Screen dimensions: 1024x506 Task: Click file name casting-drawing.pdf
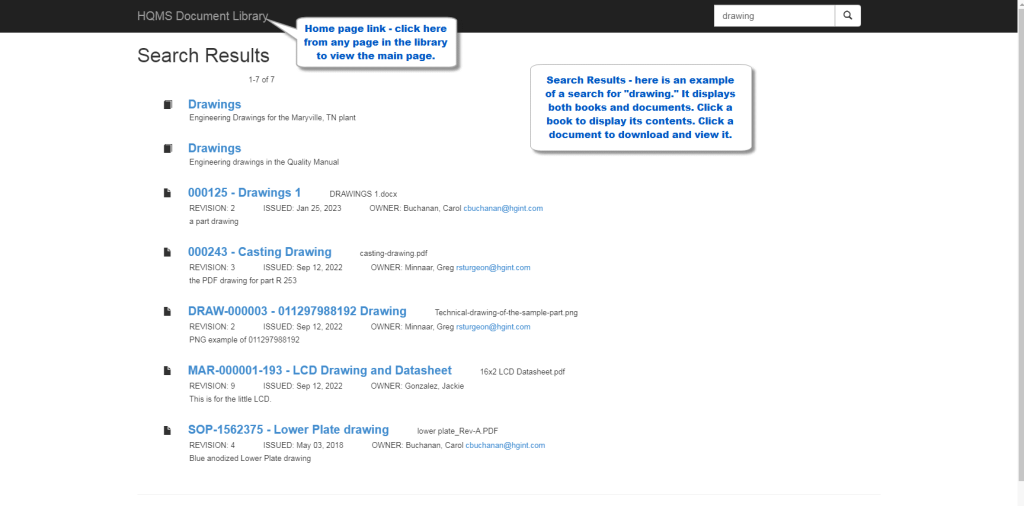(x=393, y=253)
